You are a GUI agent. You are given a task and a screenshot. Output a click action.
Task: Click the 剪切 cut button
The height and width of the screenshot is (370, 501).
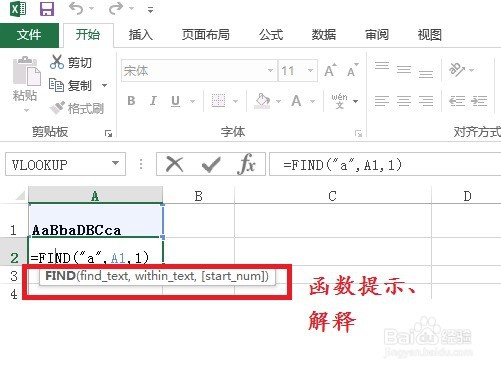pyautogui.click(x=71, y=62)
